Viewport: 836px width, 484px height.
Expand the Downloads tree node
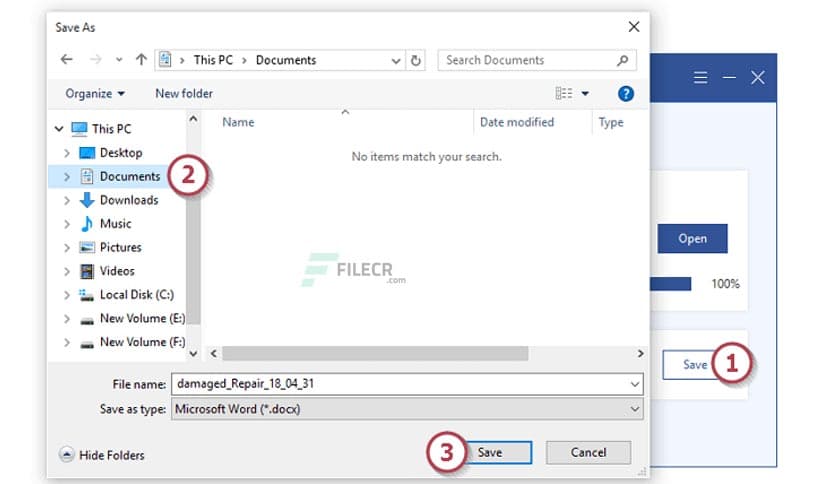click(67, 200)
